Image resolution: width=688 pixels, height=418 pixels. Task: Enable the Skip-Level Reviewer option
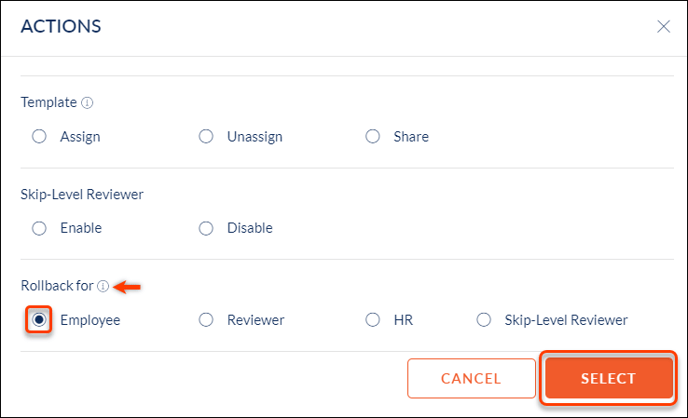click(39, 228)
